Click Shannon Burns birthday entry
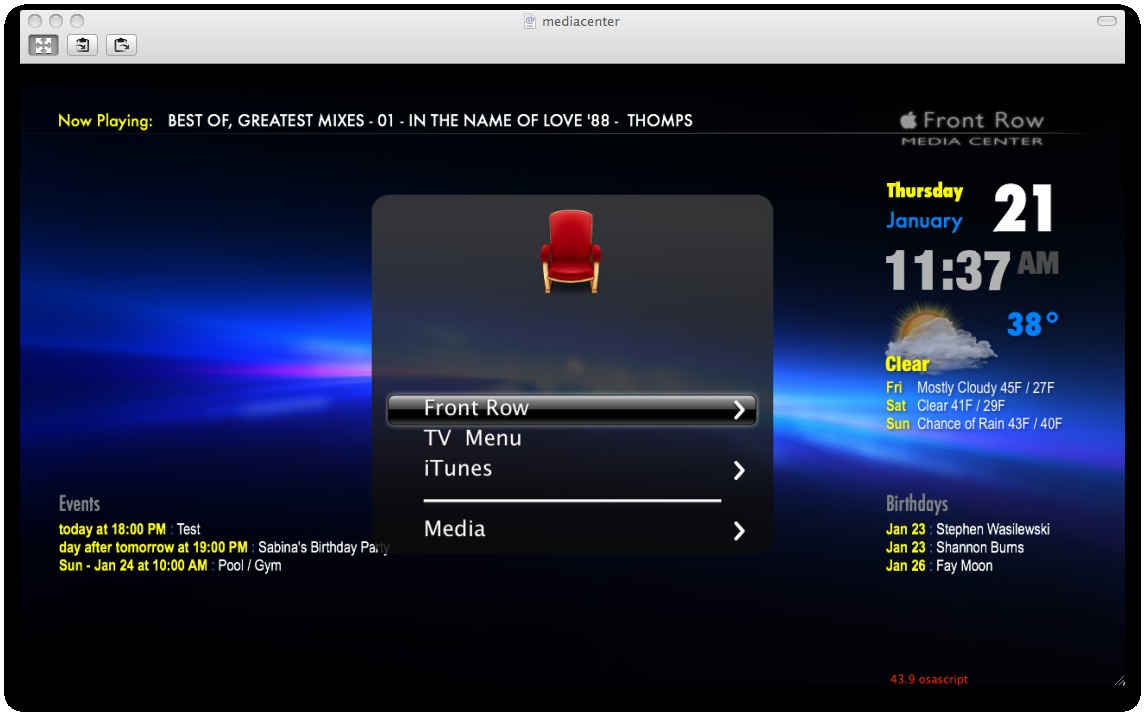The width and height of the screenshot is (1145, 716). tap(954, 547)
